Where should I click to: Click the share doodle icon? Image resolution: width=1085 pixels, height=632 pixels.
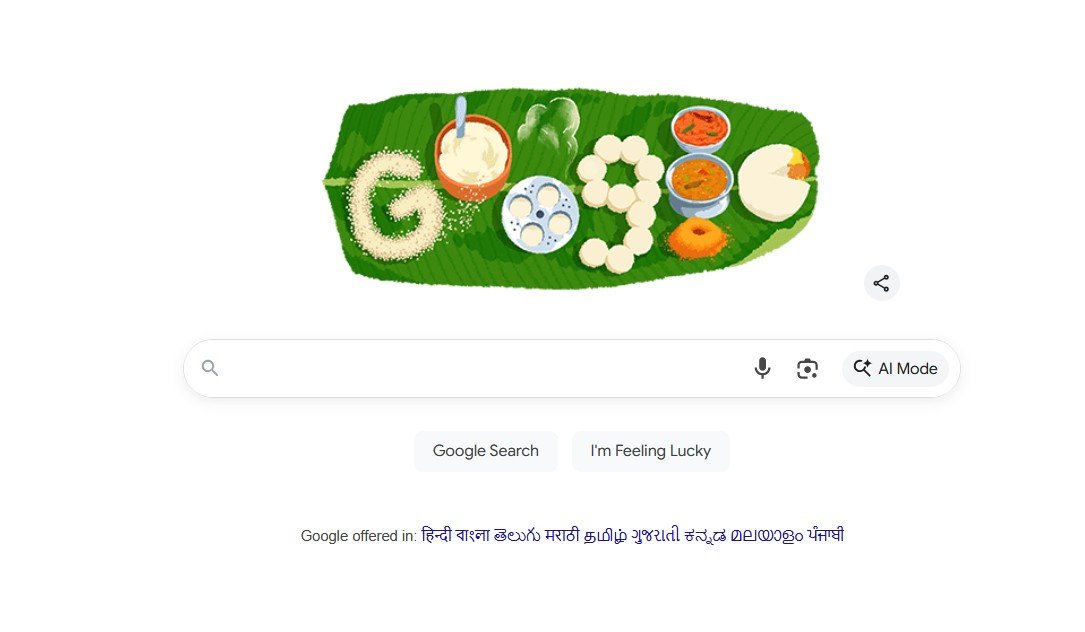(882, 283)
